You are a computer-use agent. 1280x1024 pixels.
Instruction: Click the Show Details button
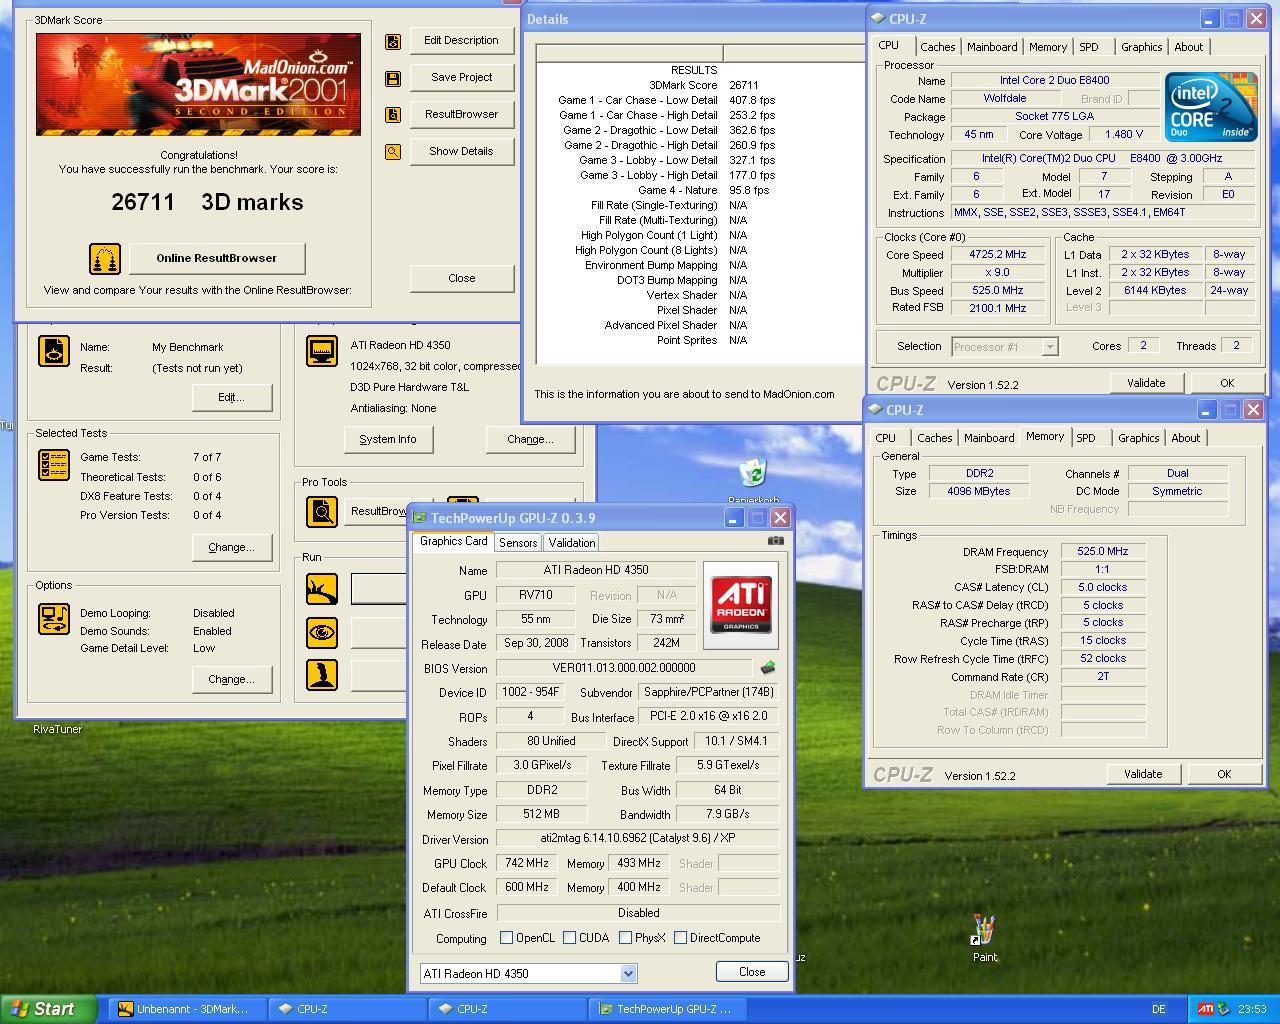pos(461,152)
